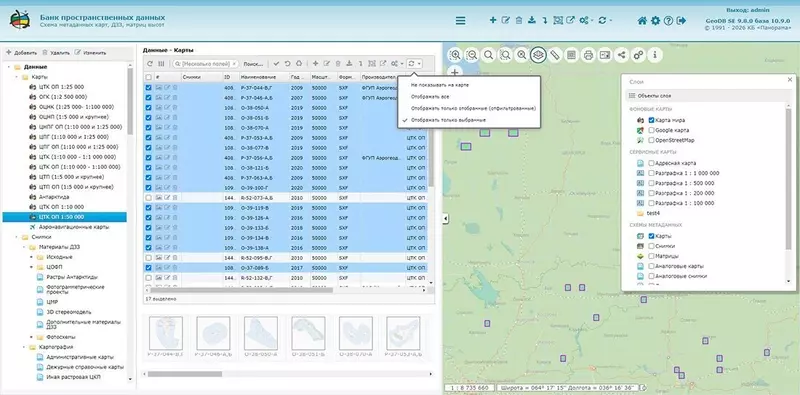Click the map plus button under the toolbar
Viewport: 800px width, 395px height.
tap(455, 72)
